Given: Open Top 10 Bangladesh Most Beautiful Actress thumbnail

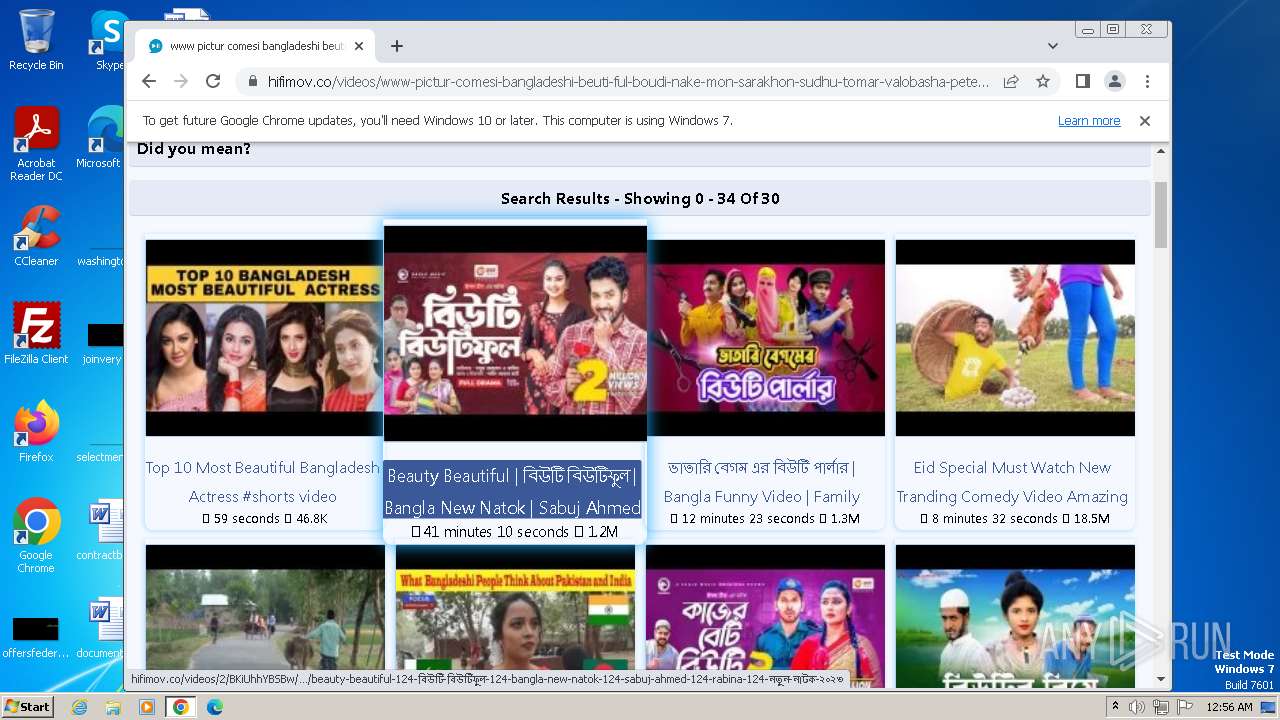Looking at the screenshot, I should [265, 338].
